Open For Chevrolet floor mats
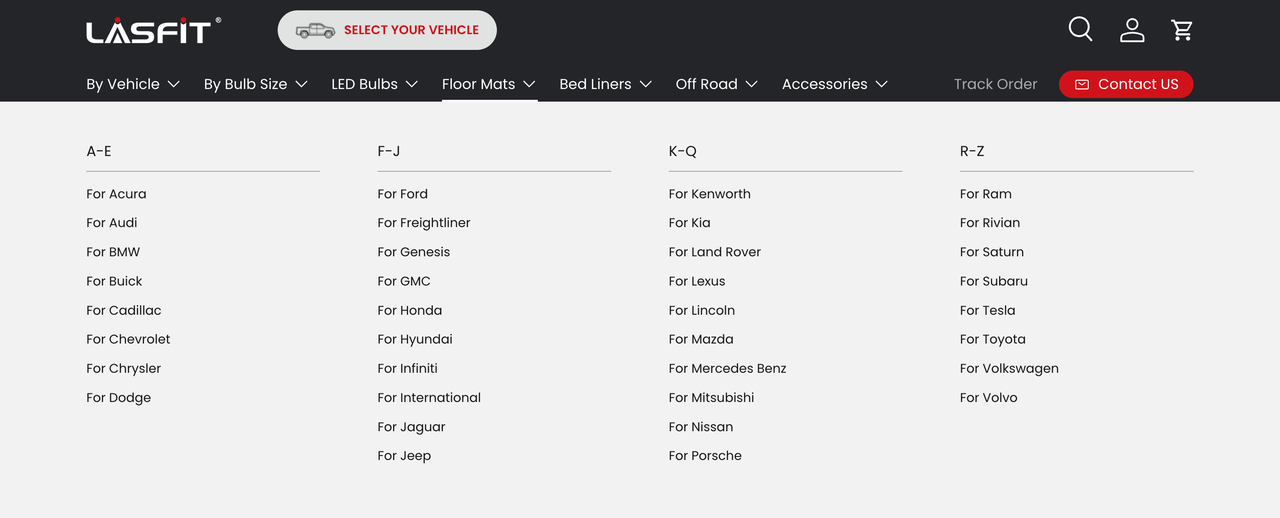1280x518 pixels. coord(128,339)
